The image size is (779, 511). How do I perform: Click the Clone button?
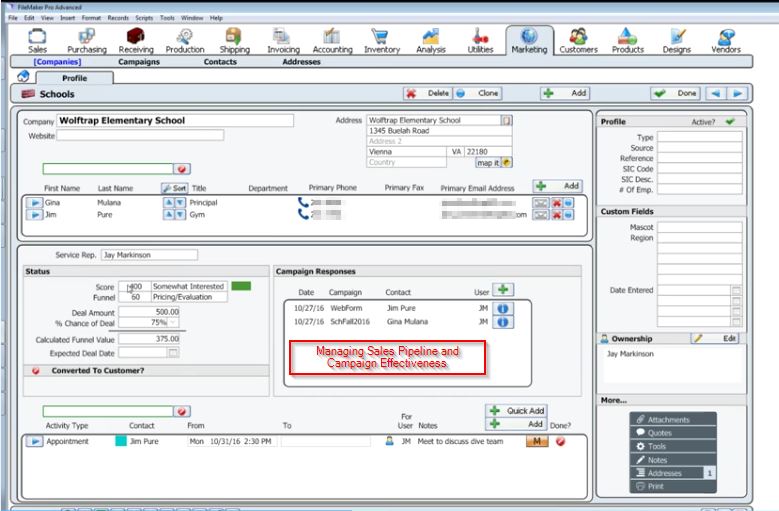tap(477, 93)
